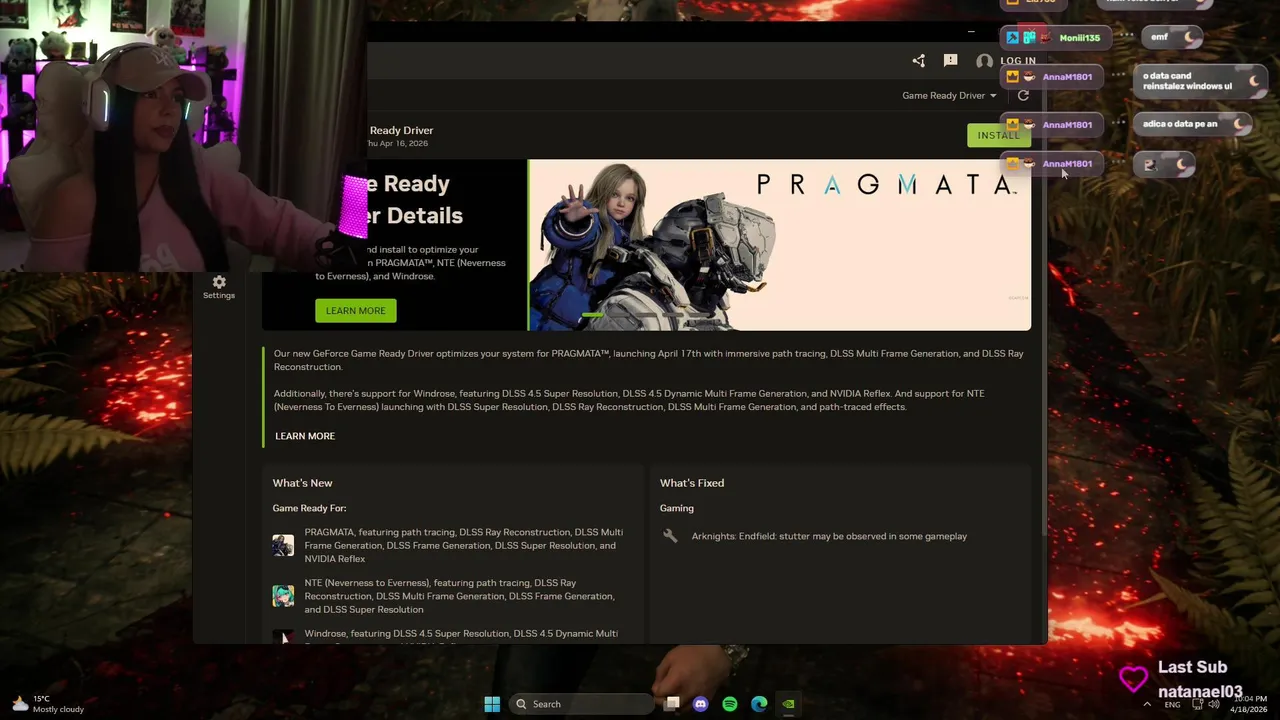Expand the system tray hidden icons chevron
This screenshot has height=720, width=1280.
(1146, 704)
